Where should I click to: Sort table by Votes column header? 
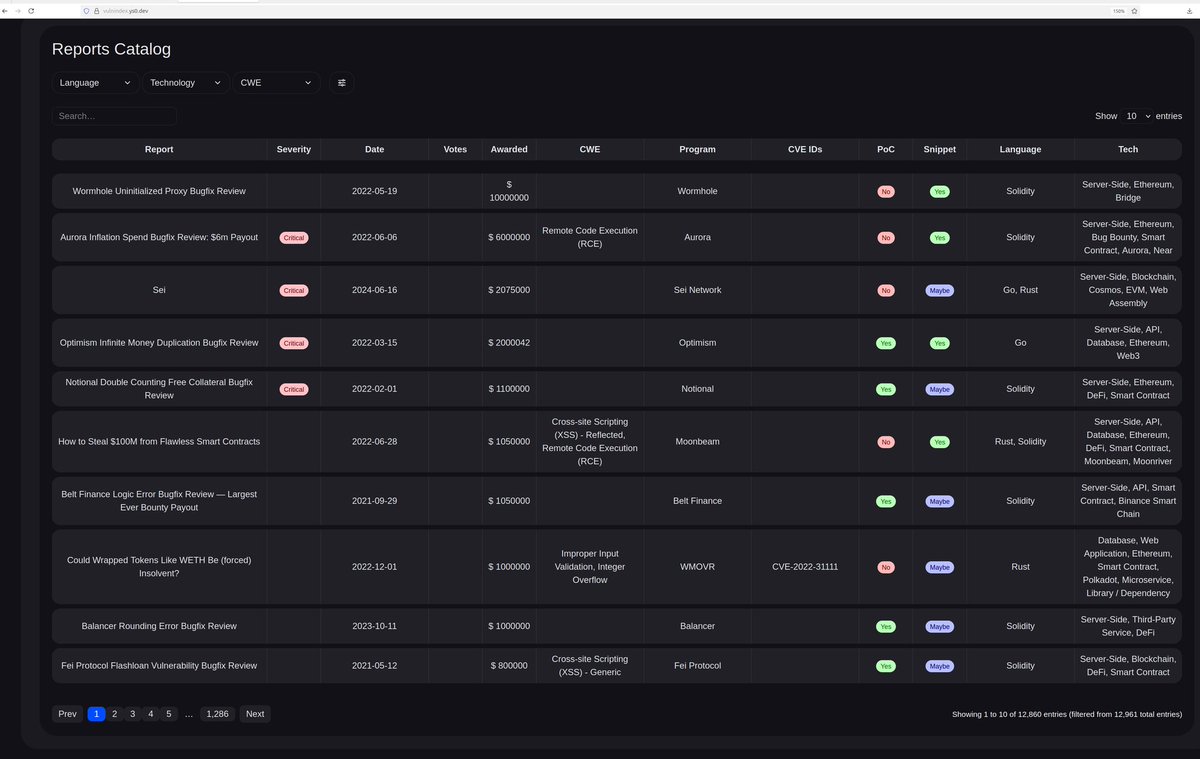(x=455, y=149)
